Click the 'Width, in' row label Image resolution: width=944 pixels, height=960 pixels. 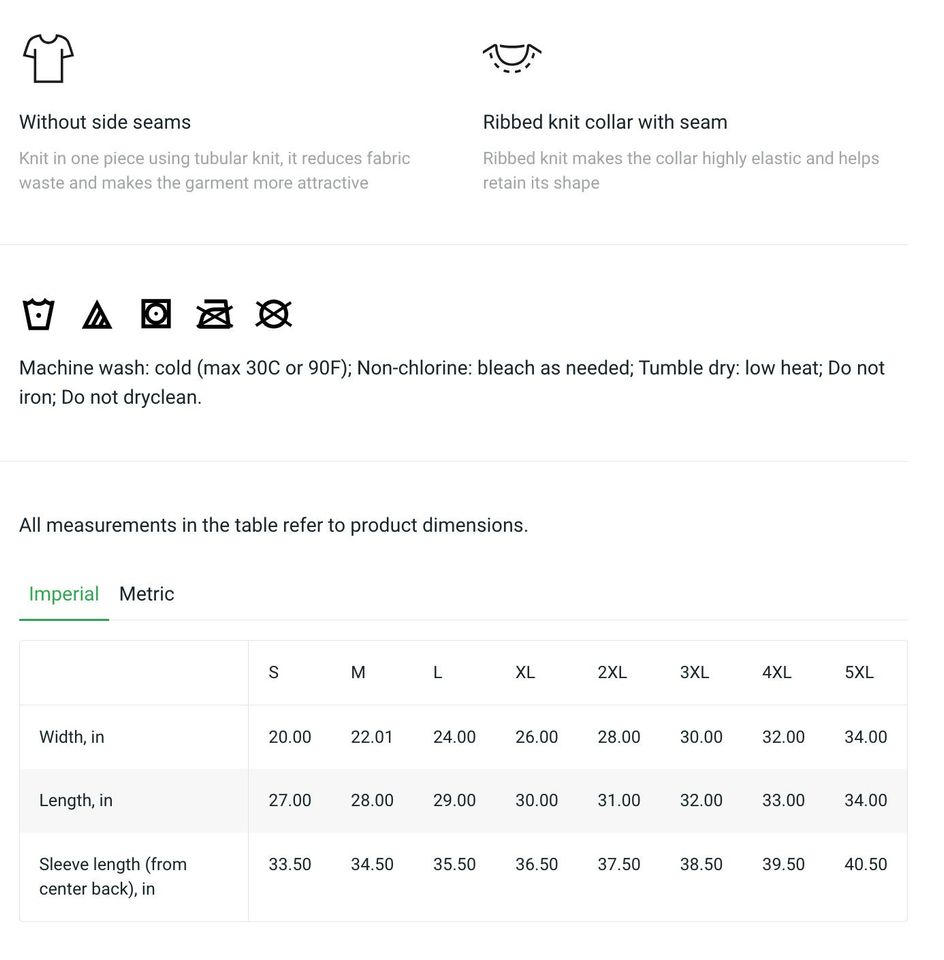click(x=72, y=737)
